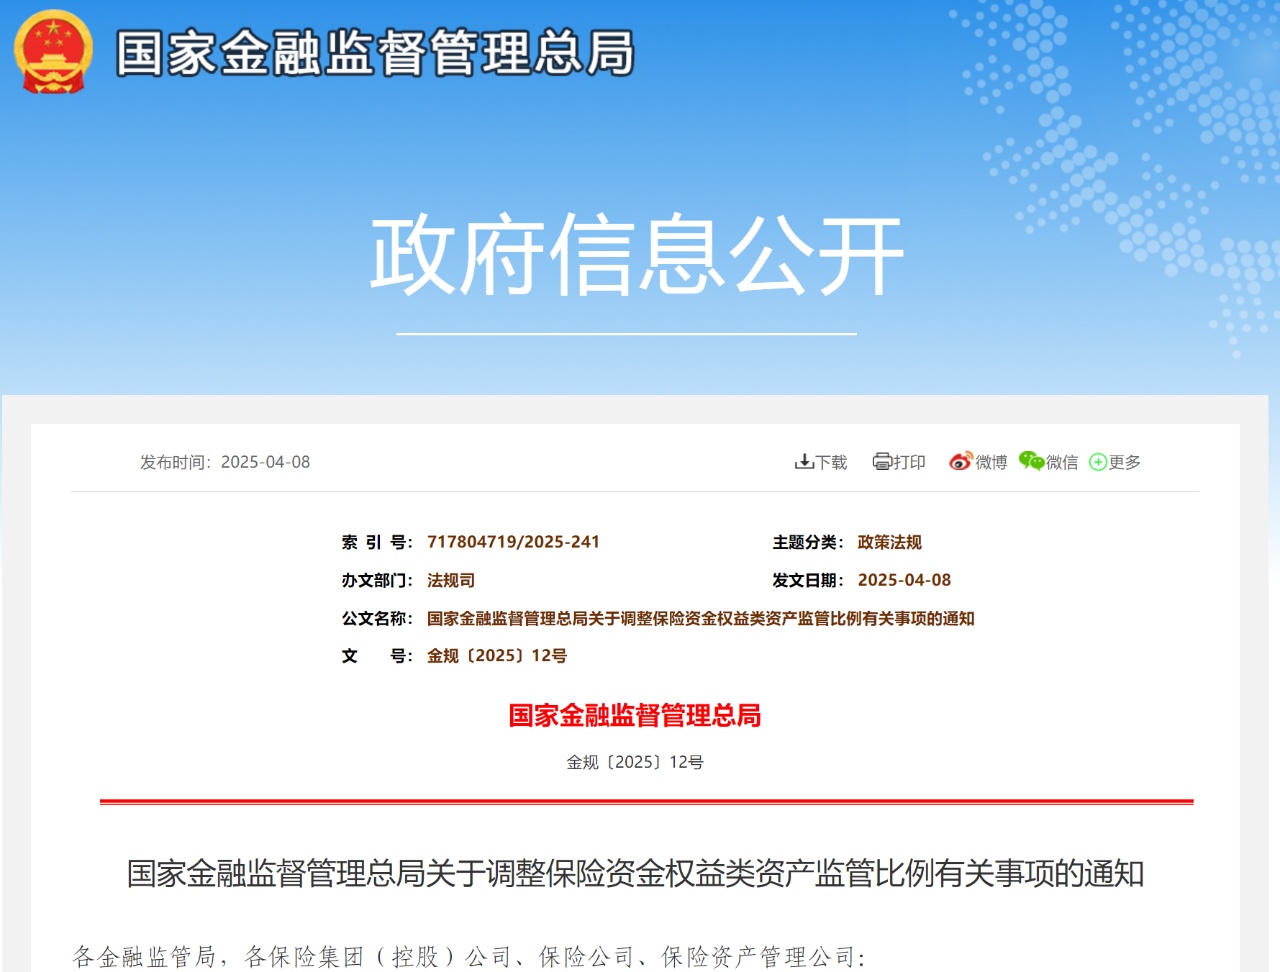The image size is (1280, 972).
Task: Click the national emblem logo
Action: [53, 52]
